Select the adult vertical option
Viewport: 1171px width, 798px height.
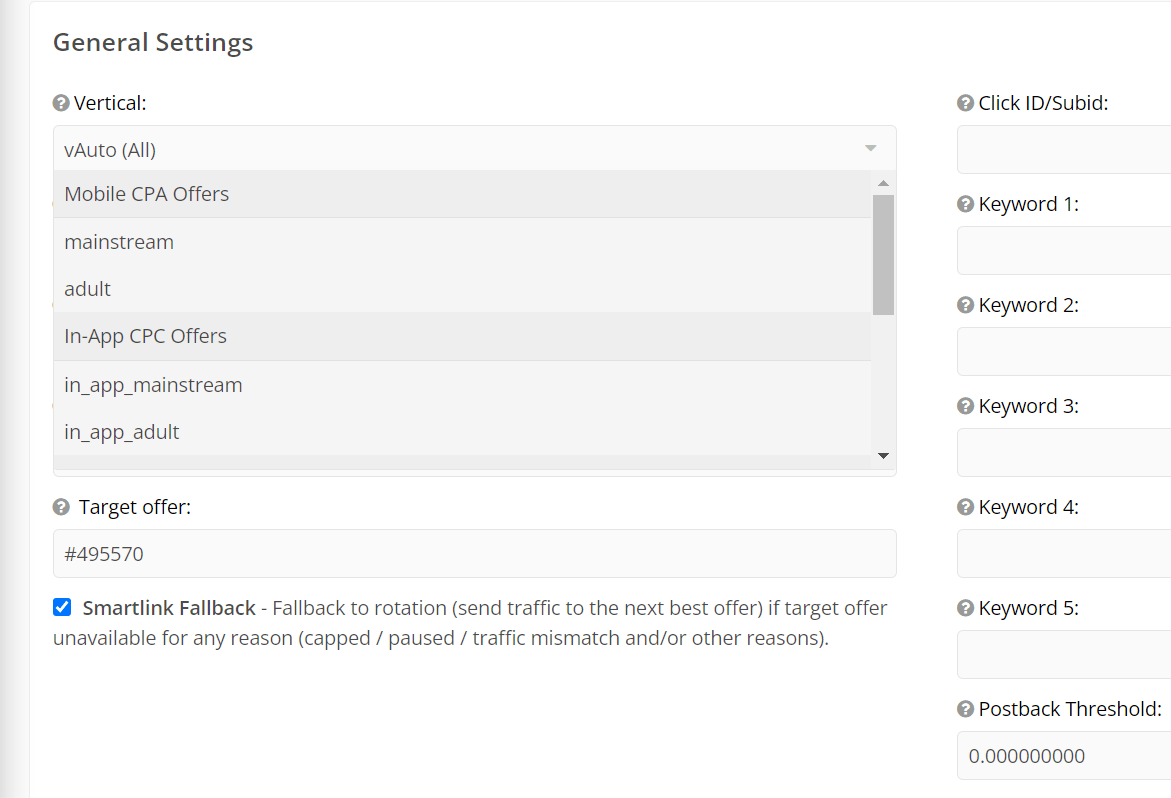pos(462,289)
